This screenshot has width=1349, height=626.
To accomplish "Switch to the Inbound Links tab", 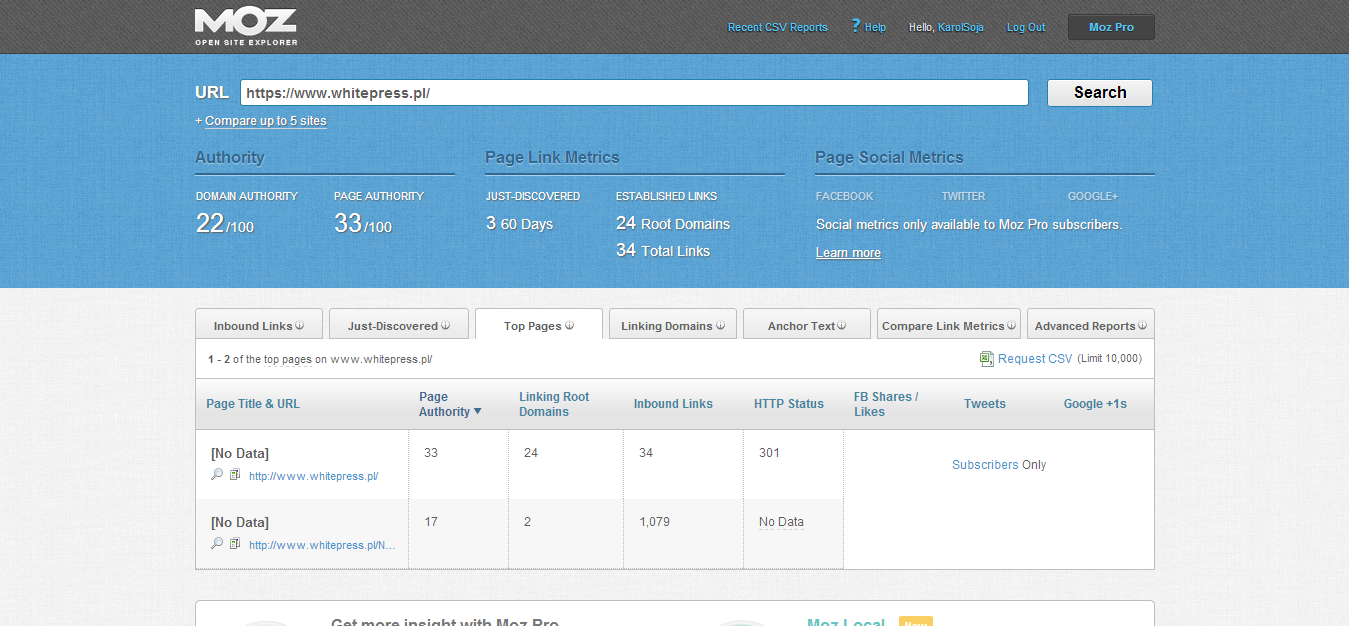I will pos(259,324).
